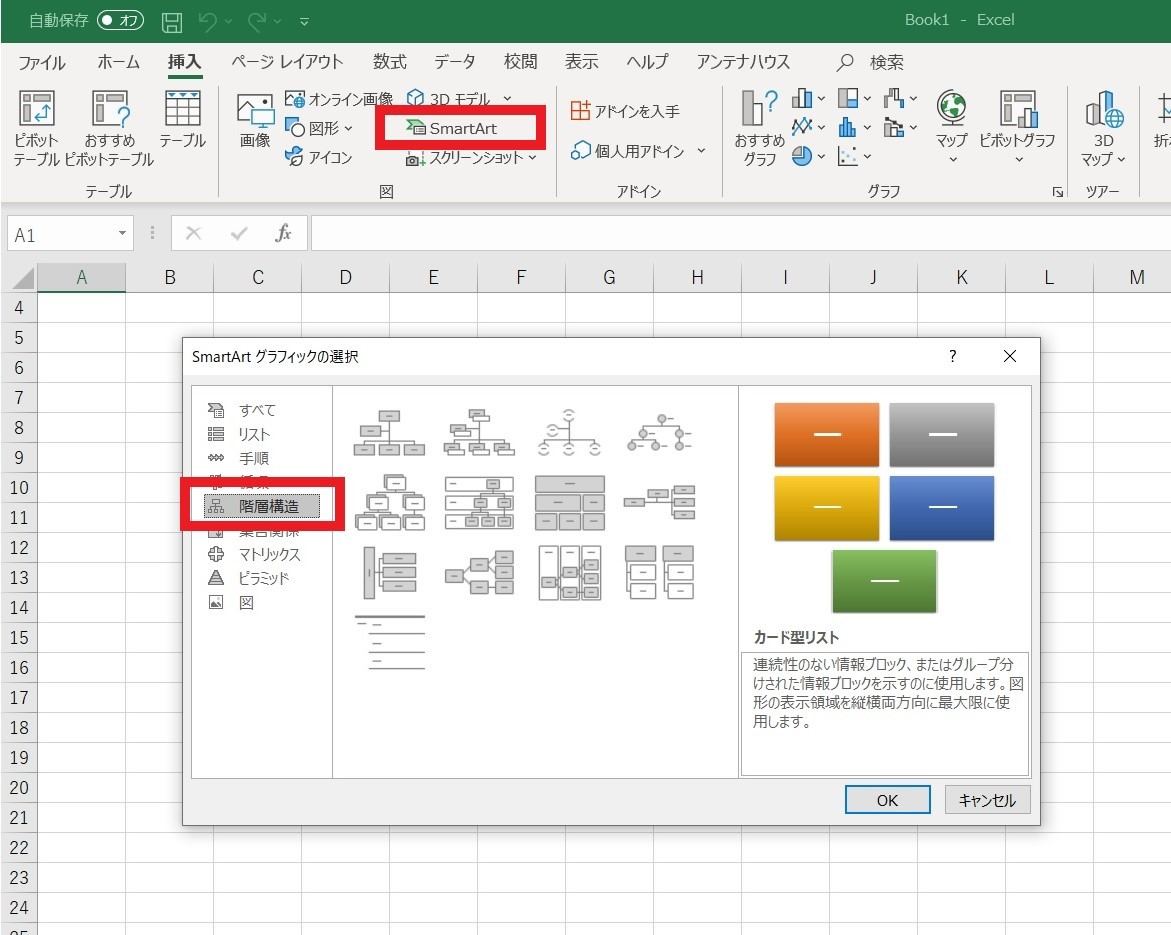Click the テーブル icon
The height and width of the screenshot is (935, 1171).
[182, 119]
